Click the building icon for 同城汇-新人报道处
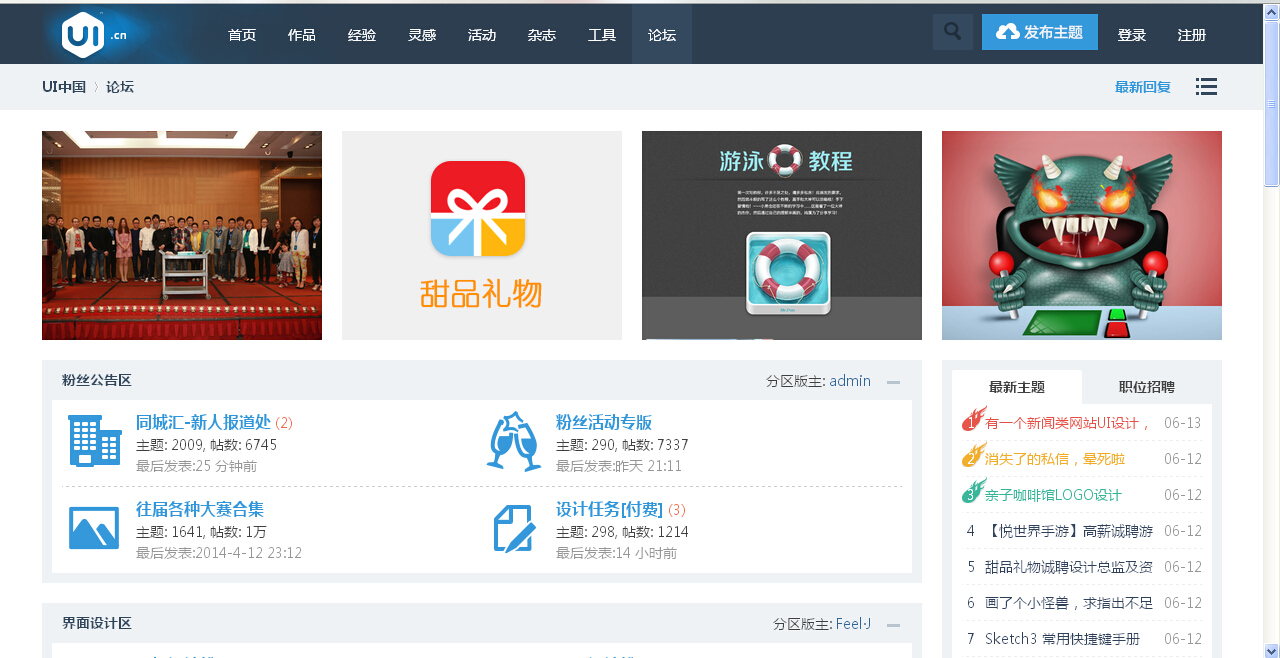This screenshot has height=658, width=1280. 95,441
